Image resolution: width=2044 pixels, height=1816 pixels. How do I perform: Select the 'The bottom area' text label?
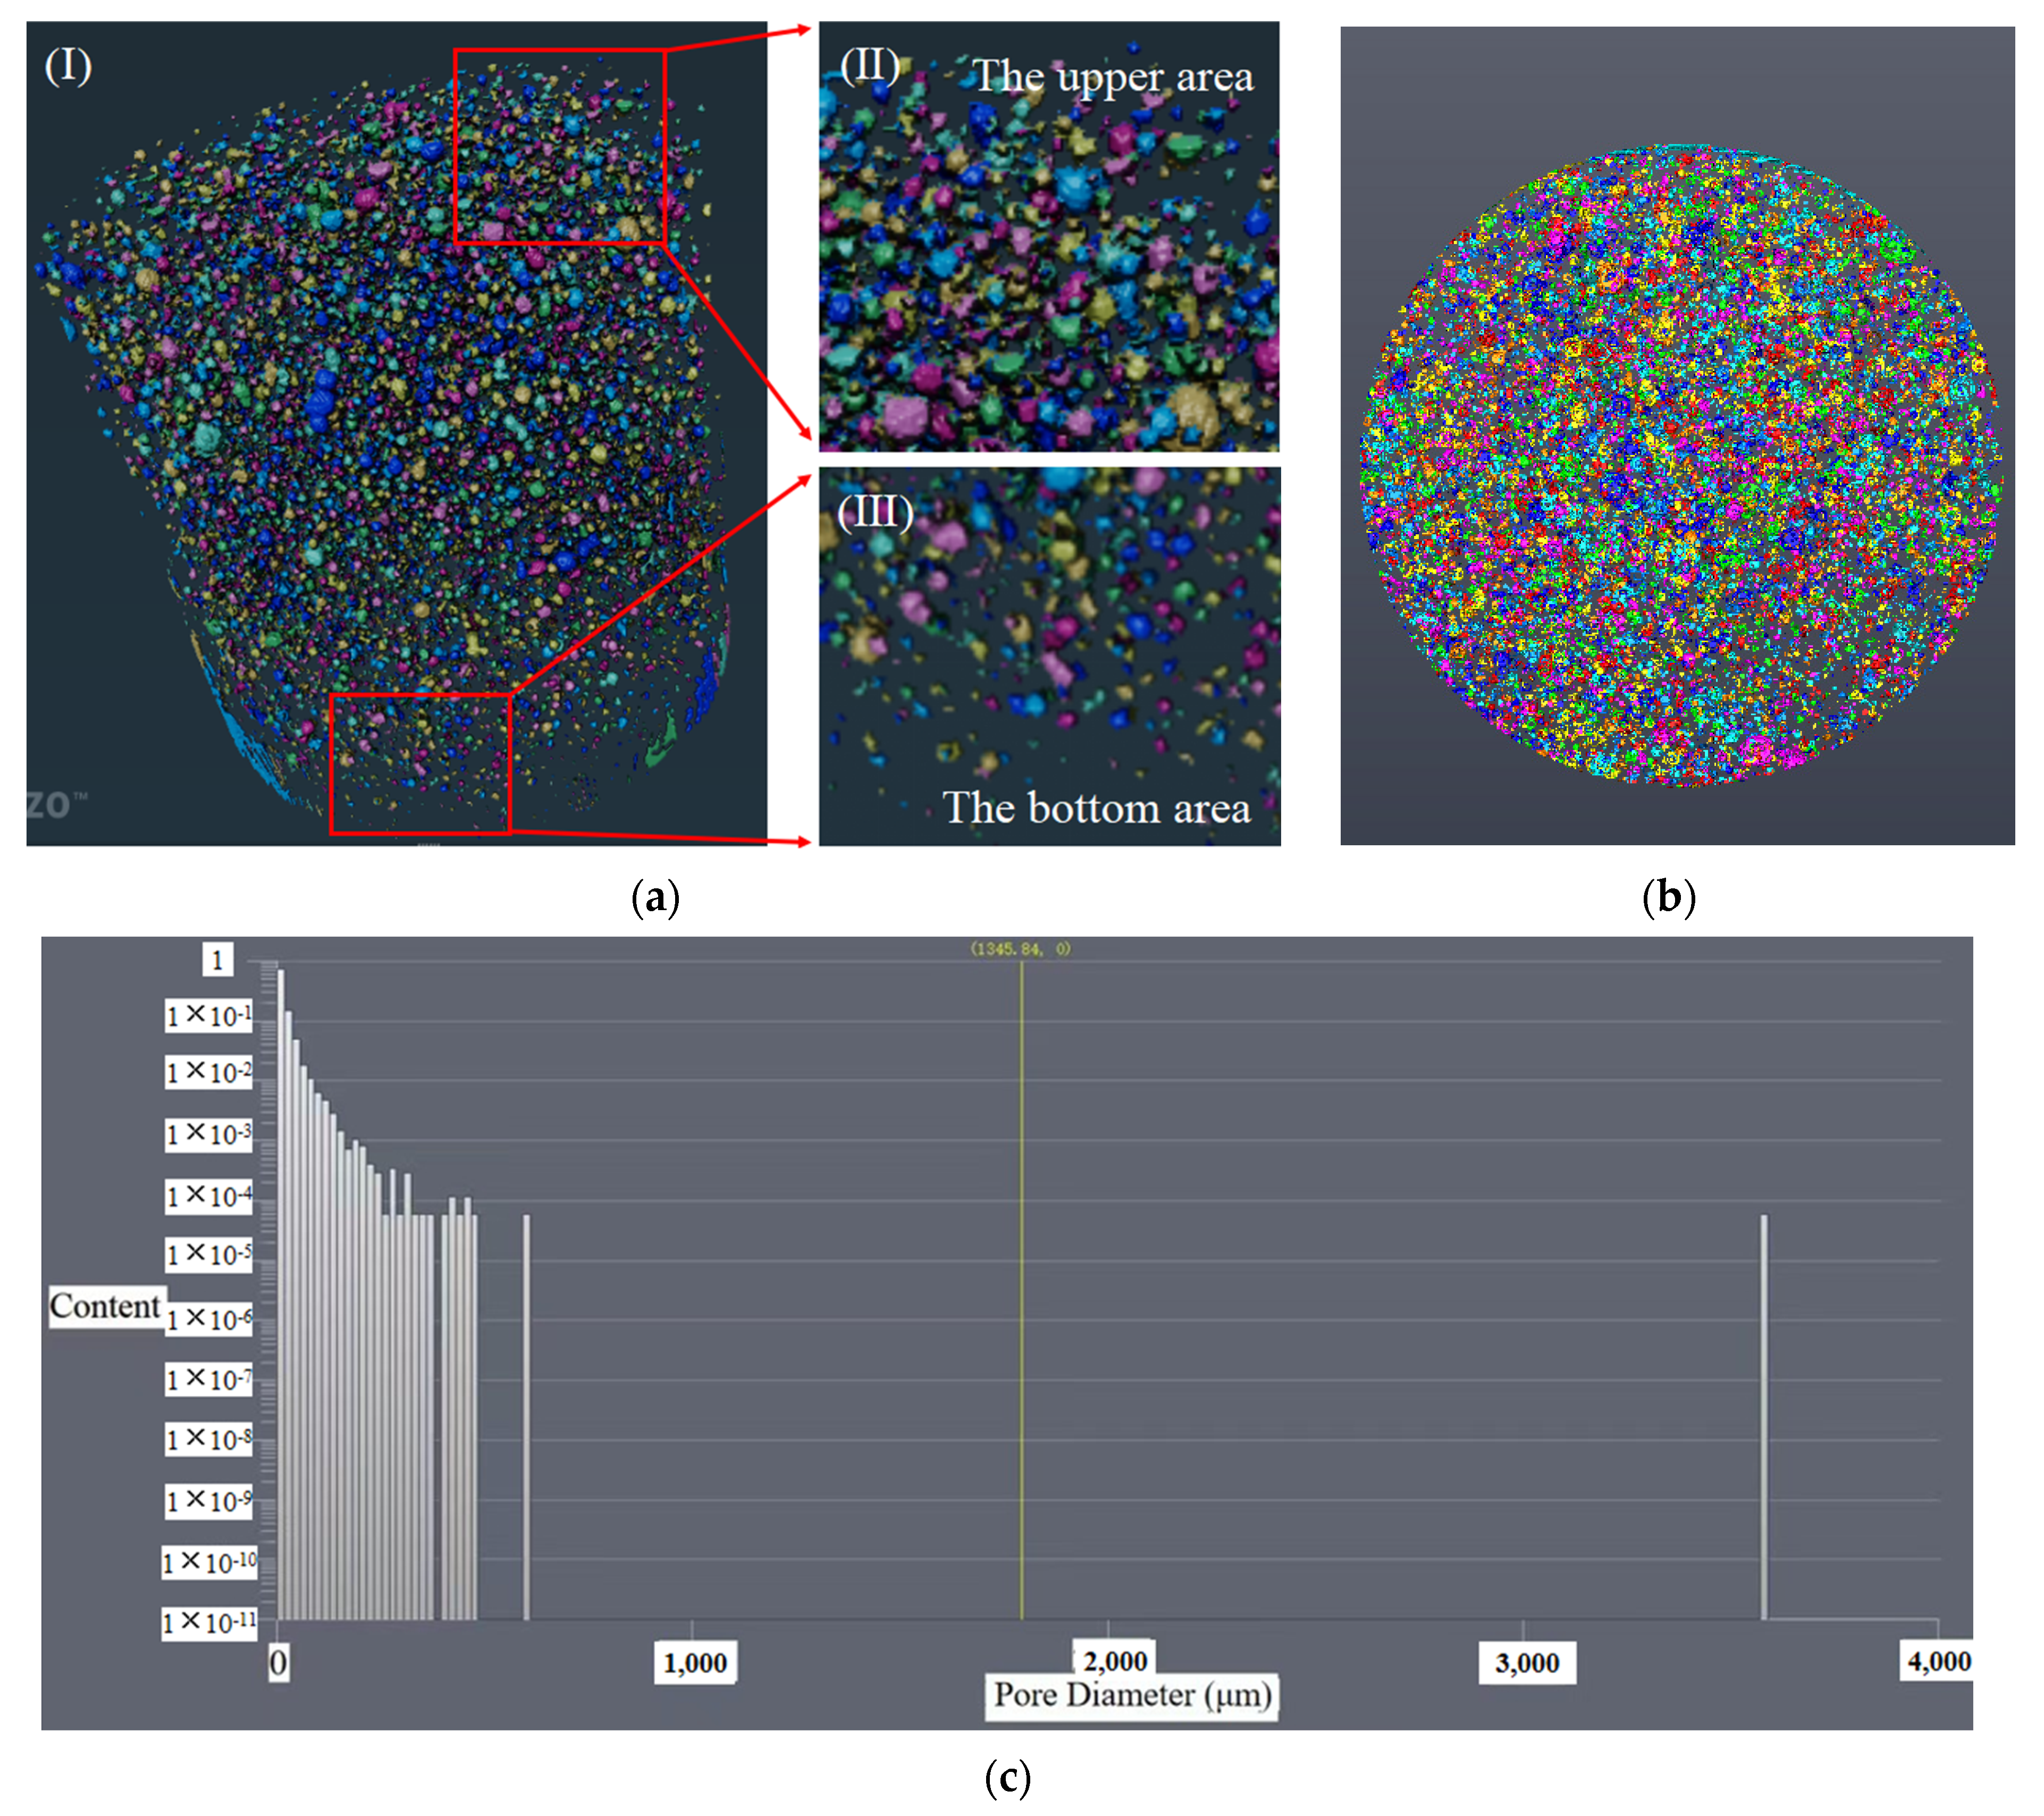click(1096, 808)
